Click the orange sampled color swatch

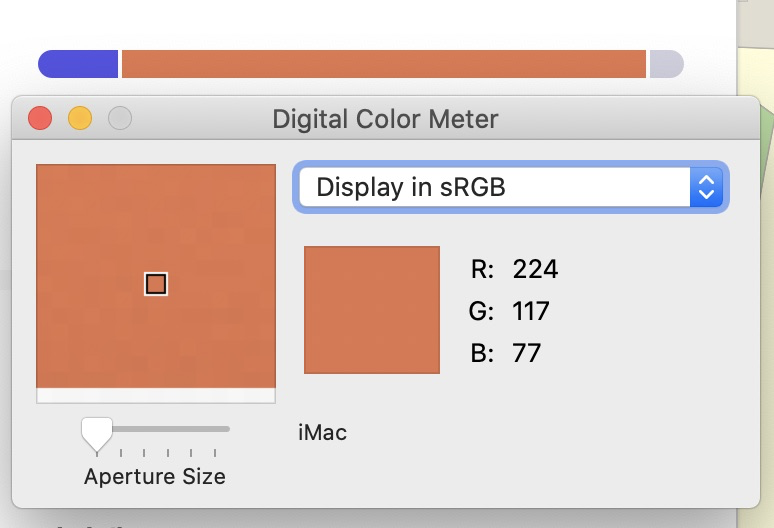(x=372, y=310)
